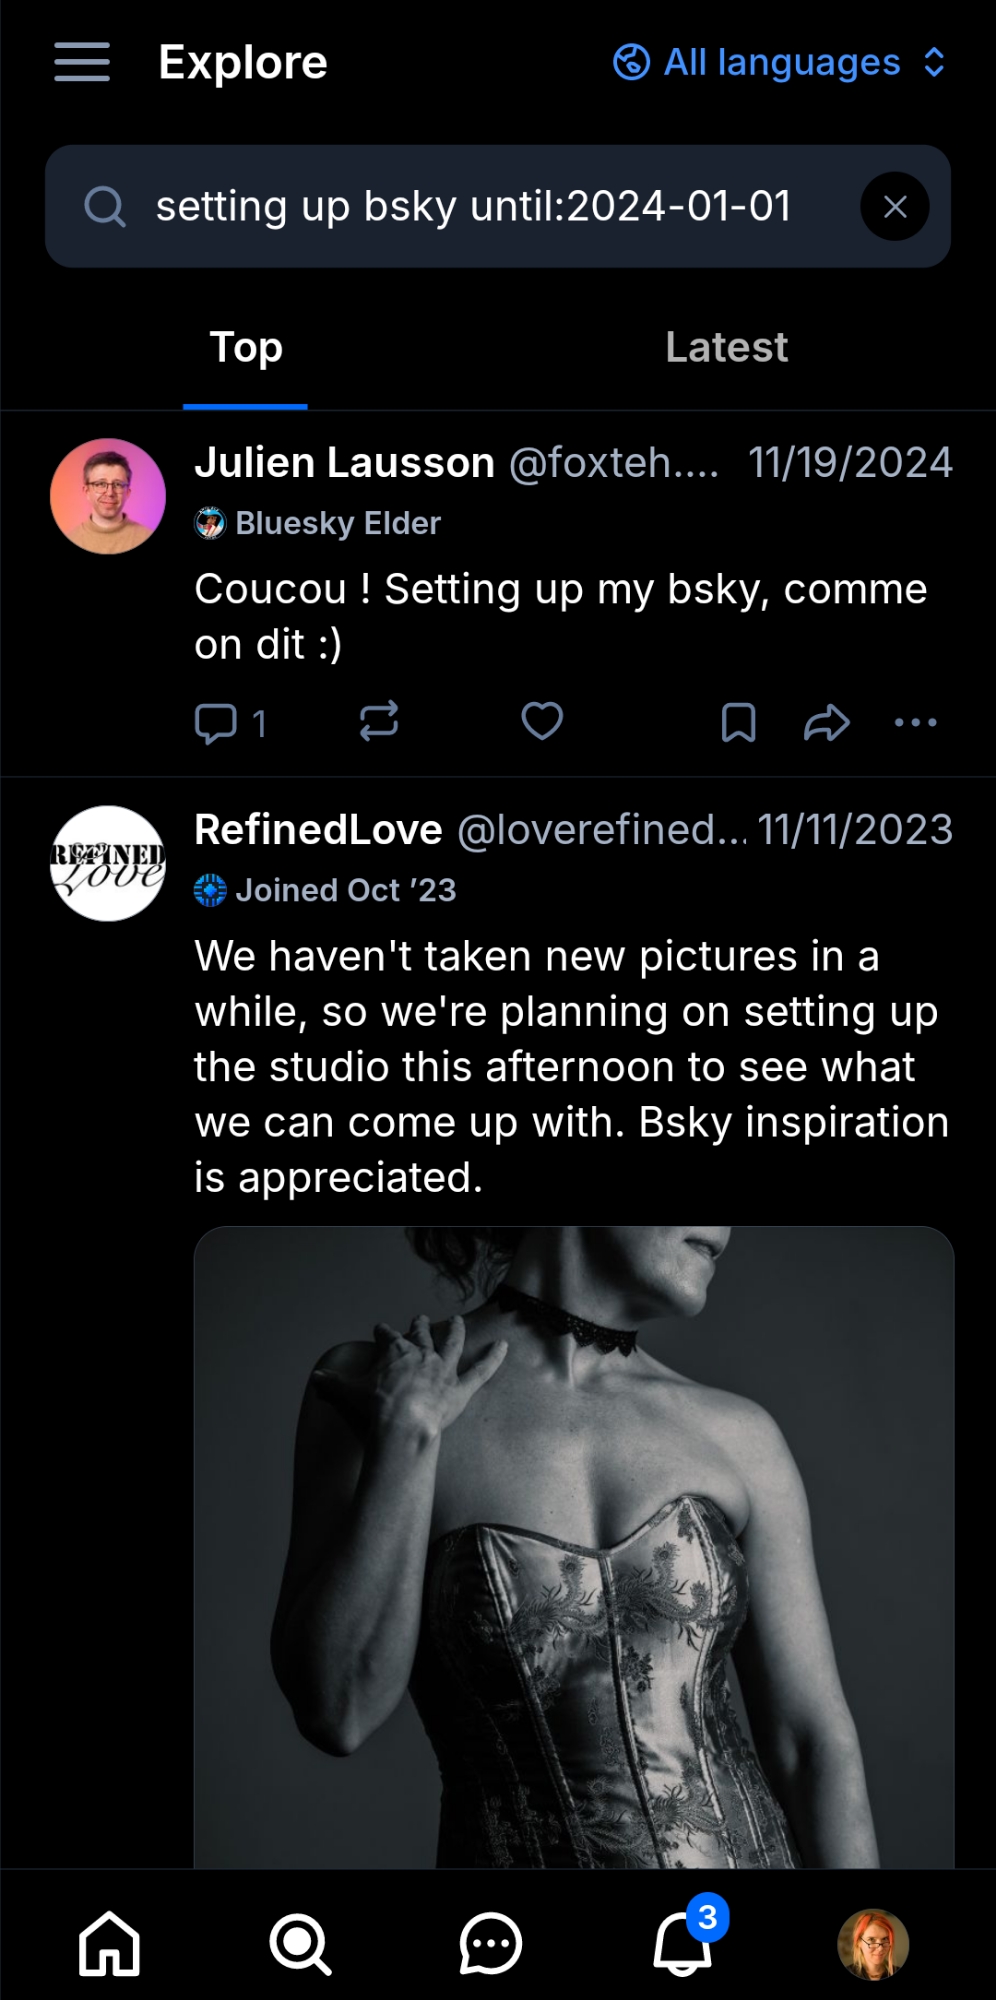Open the Chat messages screen
Viewport: 996px width, 2000px height.
[490, 1944]
